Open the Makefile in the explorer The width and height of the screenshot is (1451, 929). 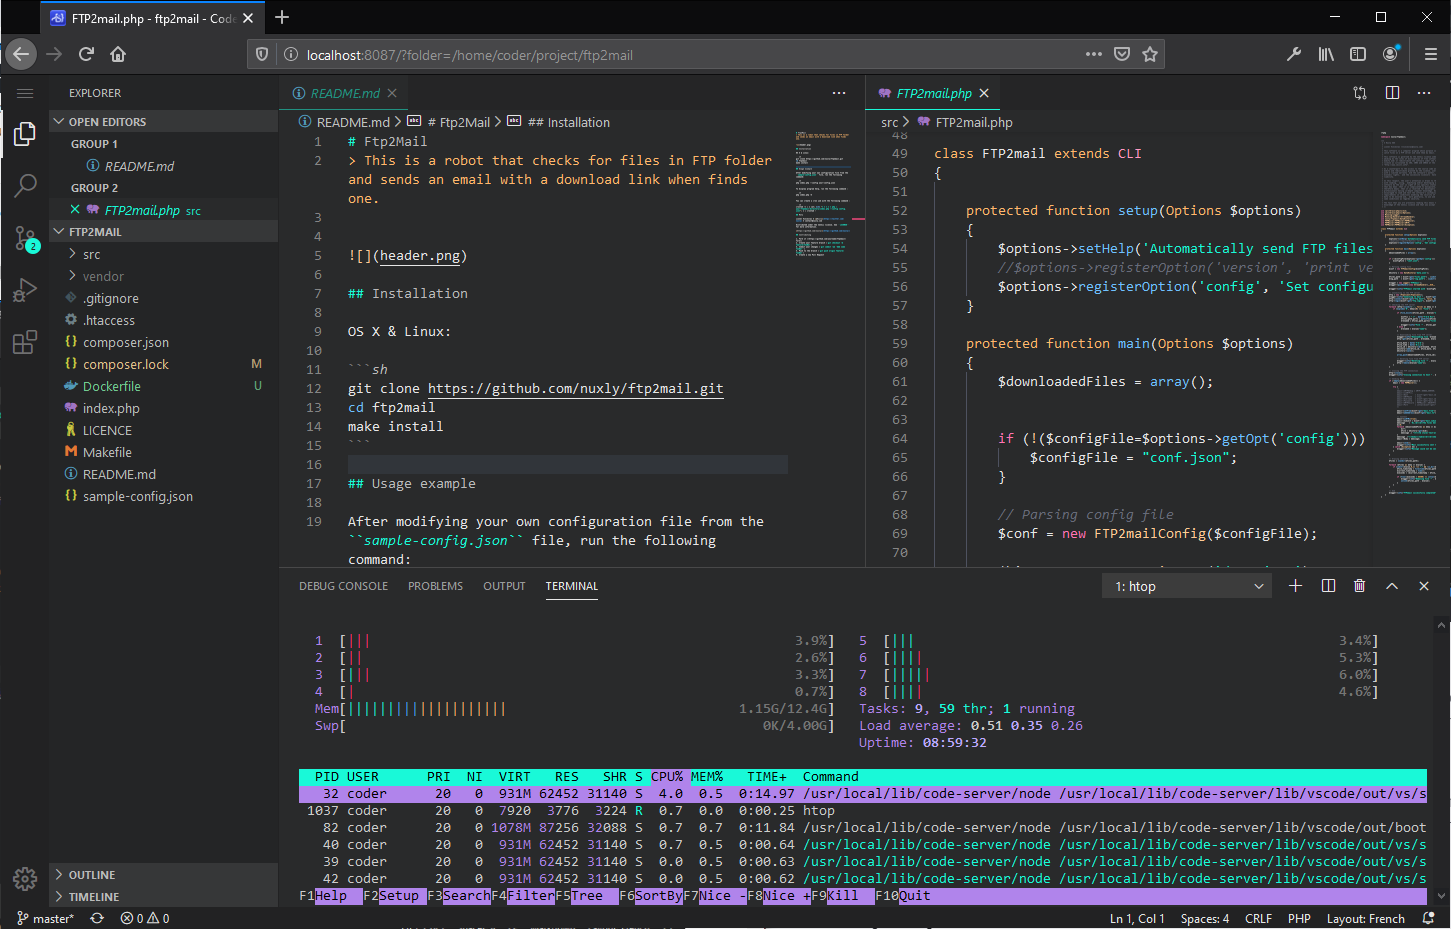163,452
